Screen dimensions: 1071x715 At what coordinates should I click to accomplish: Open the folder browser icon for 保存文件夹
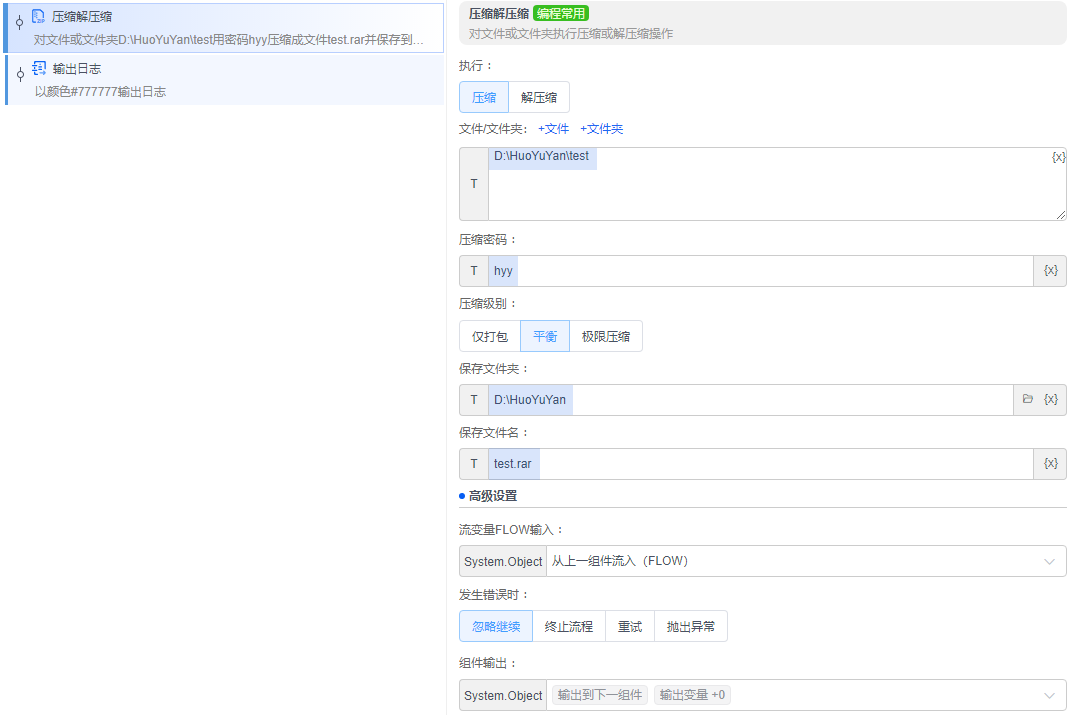coord(1028,399)
